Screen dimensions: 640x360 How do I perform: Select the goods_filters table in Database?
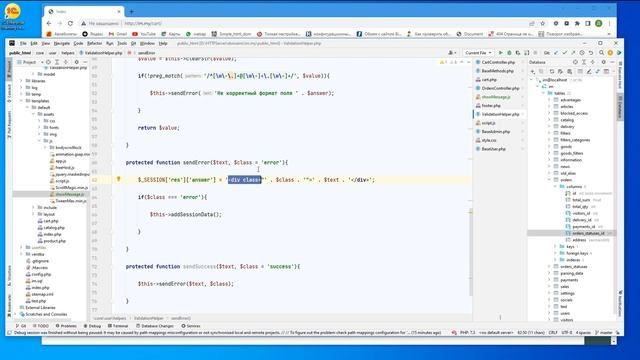(569, 153)
